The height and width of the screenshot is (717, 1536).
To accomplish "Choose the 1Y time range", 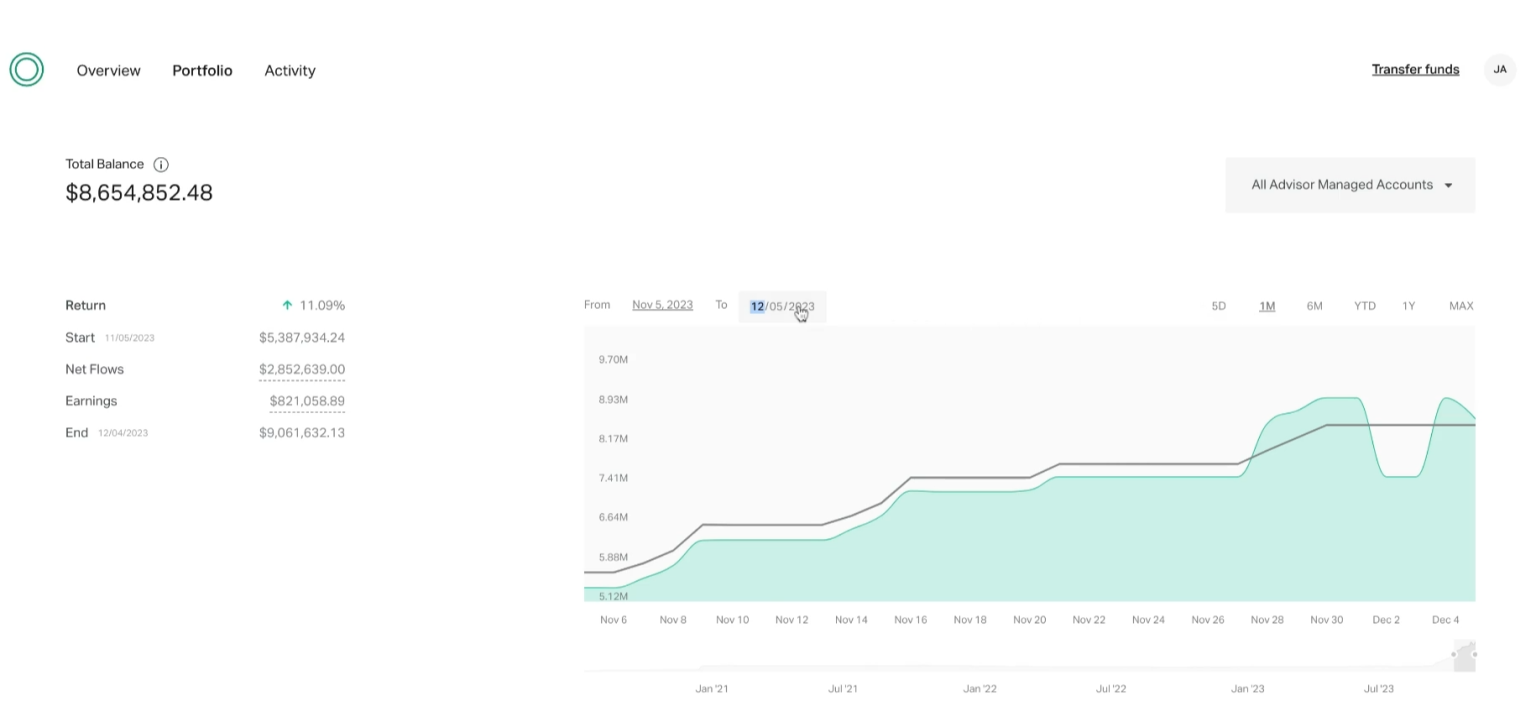I will (x=1408, y=306).
